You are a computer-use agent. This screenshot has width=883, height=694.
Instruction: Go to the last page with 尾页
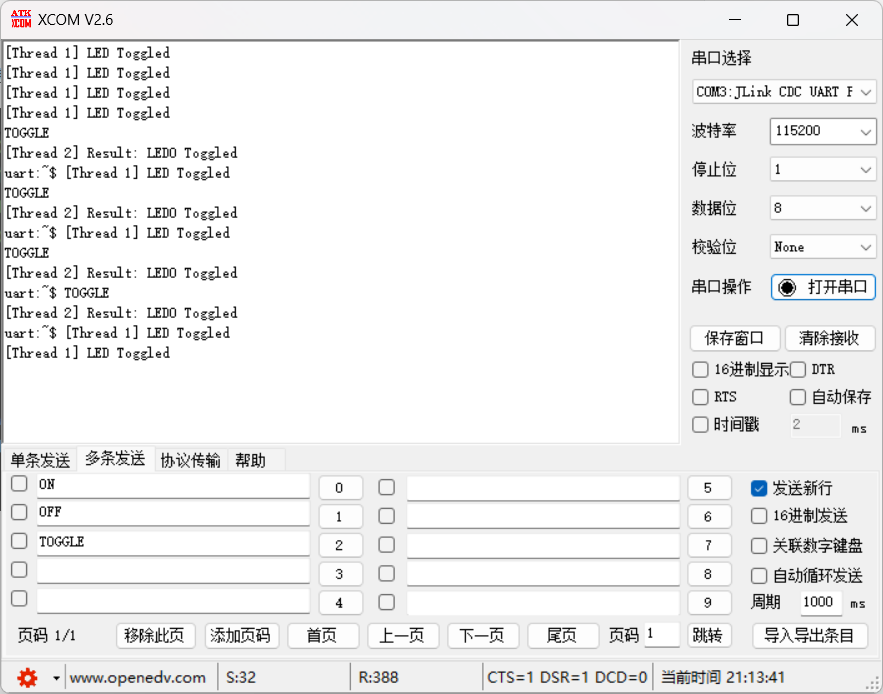[563, 636]
